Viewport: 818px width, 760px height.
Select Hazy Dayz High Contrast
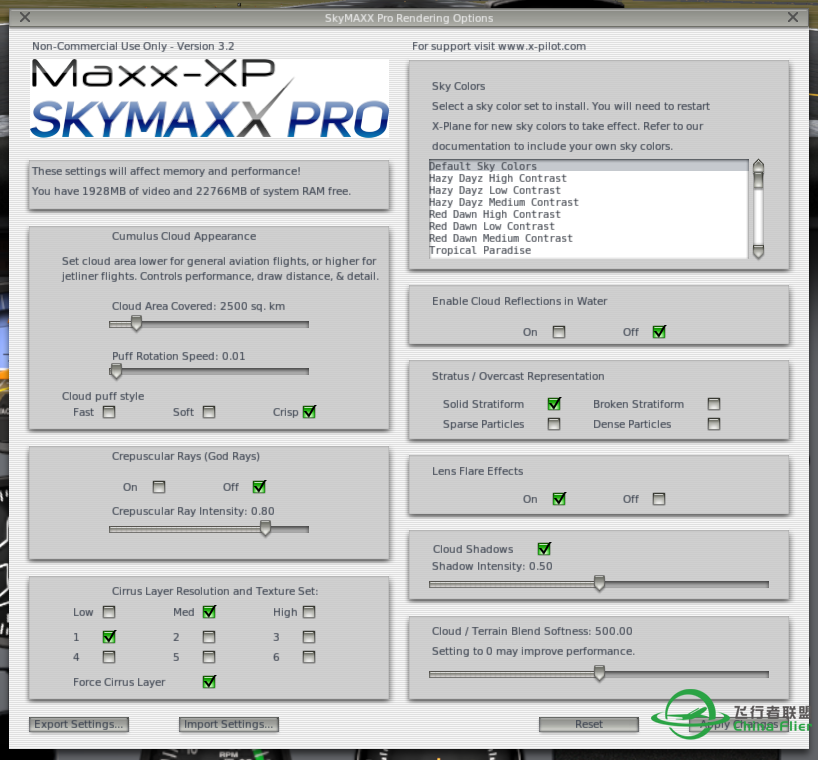(x=588, y=178)
